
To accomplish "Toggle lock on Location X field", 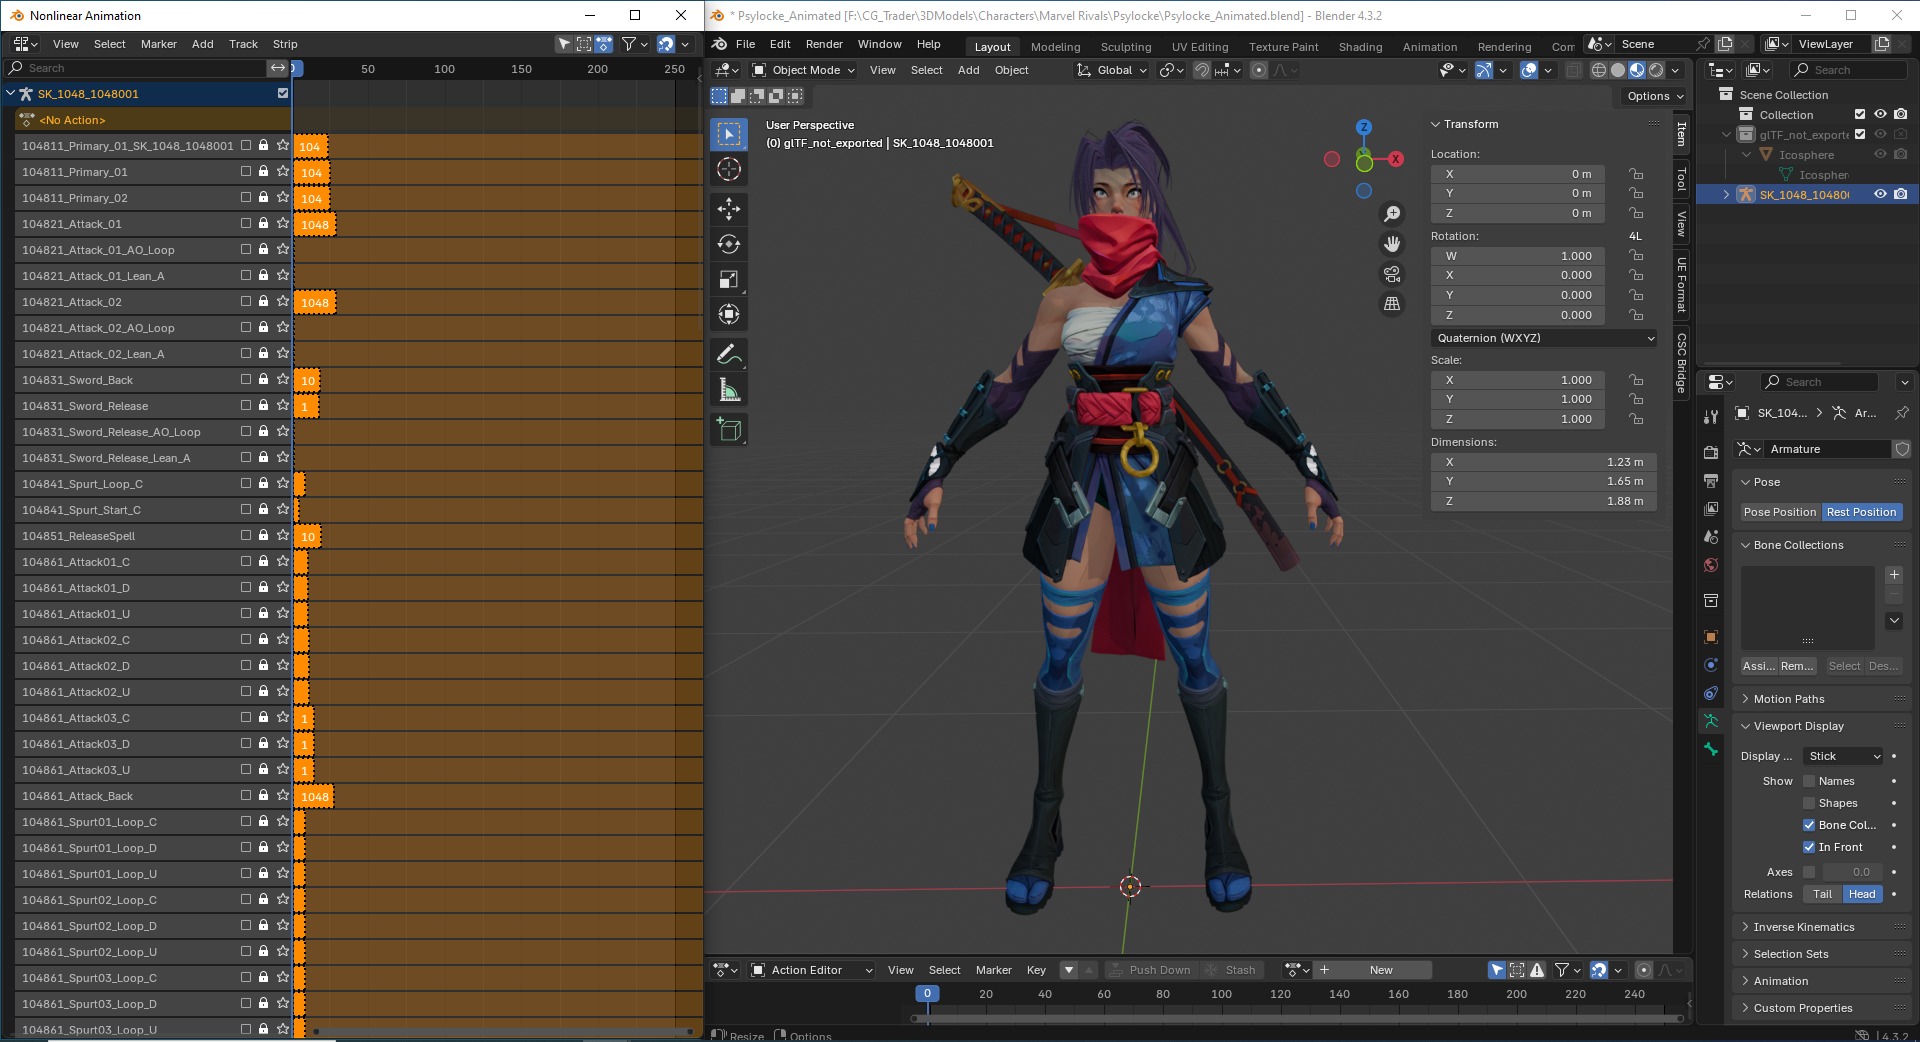I will click(1636, 174).
